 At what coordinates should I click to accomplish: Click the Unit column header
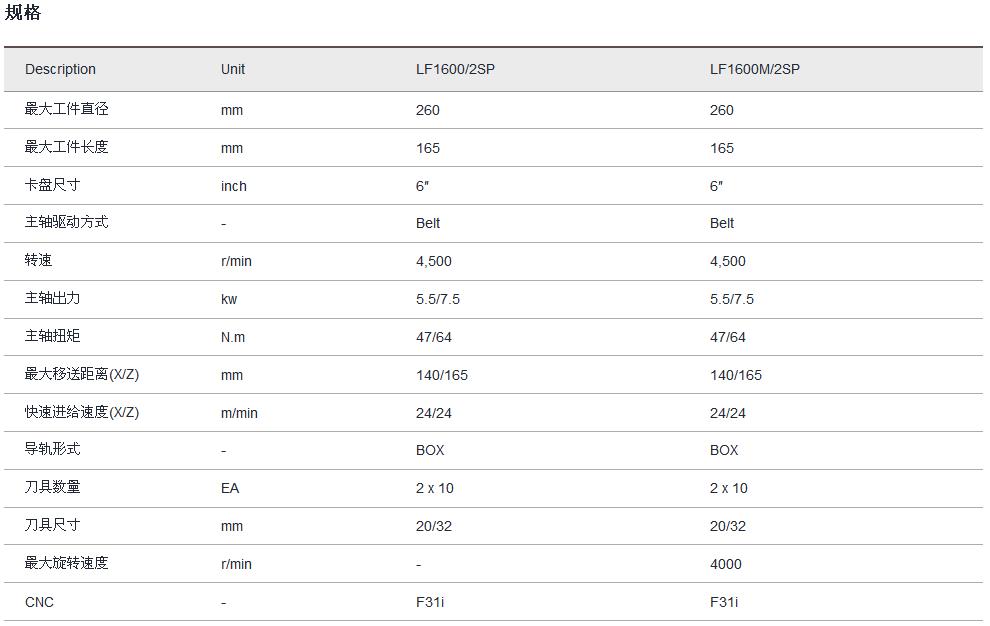point(232,69)
